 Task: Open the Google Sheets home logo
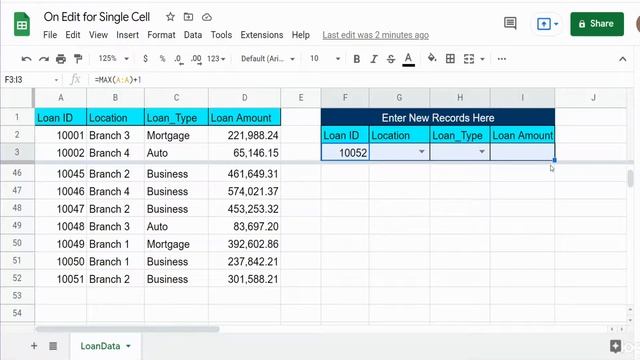coord(22,24)
